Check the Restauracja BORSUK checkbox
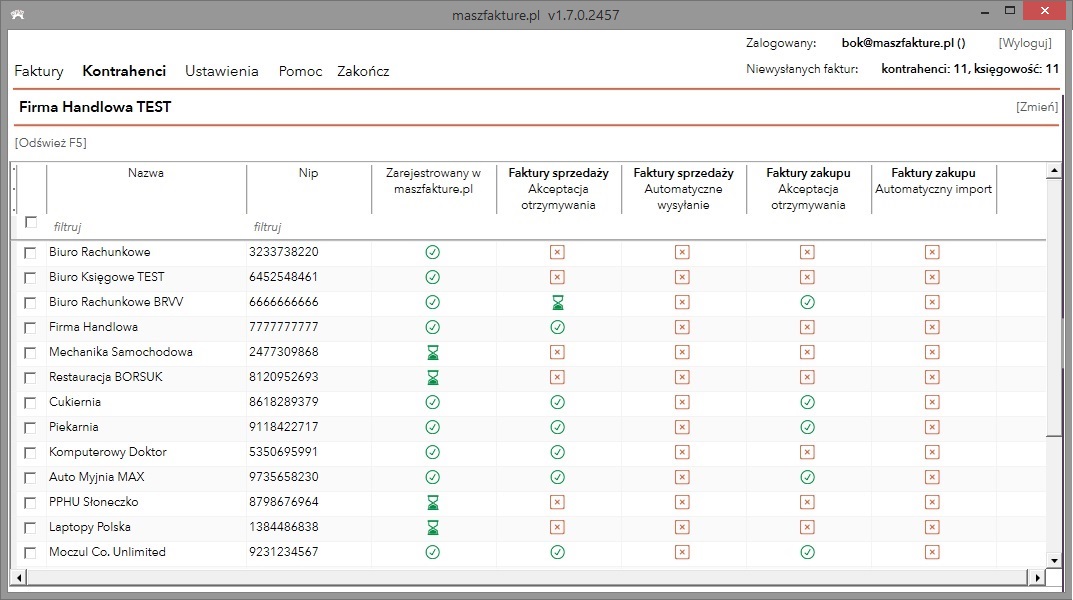The image size is (1073, 600). click(30, 378)
